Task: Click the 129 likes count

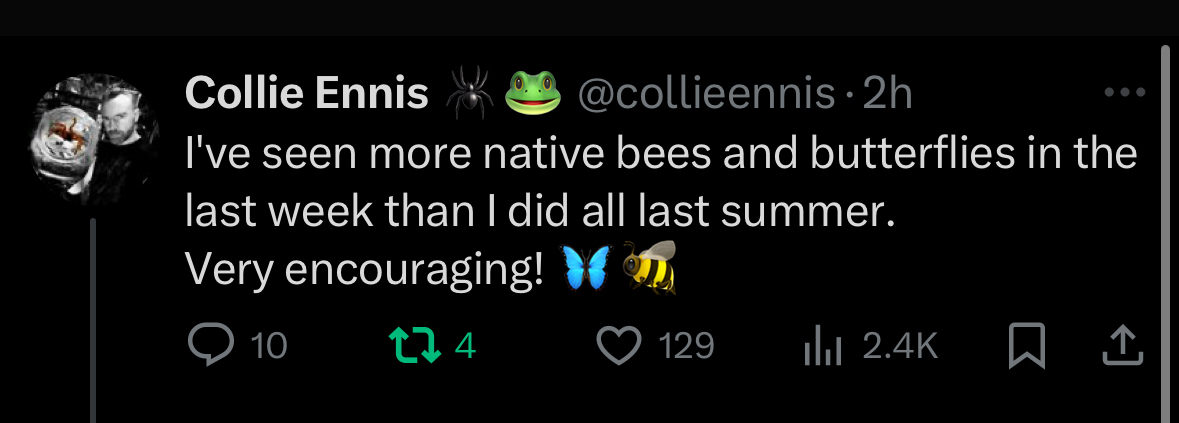Action: 687,346
